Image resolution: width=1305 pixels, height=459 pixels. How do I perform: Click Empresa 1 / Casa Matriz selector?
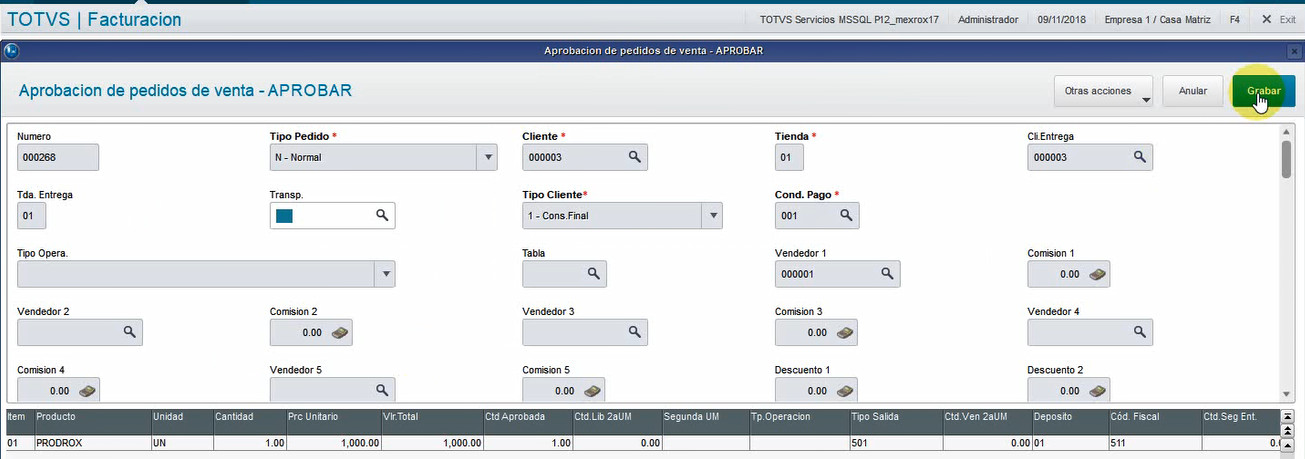click(x=1156, y=19)
